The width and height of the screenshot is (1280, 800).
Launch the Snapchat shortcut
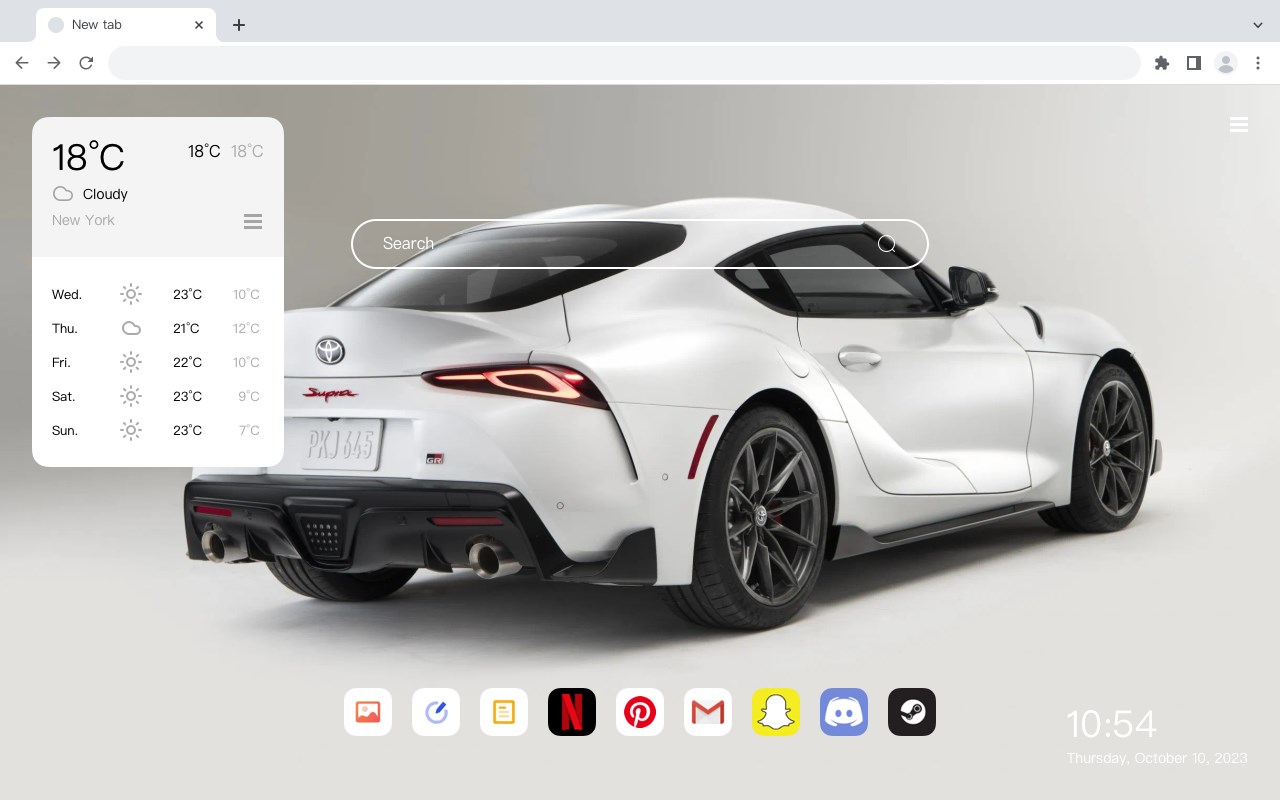click(776, 712)
